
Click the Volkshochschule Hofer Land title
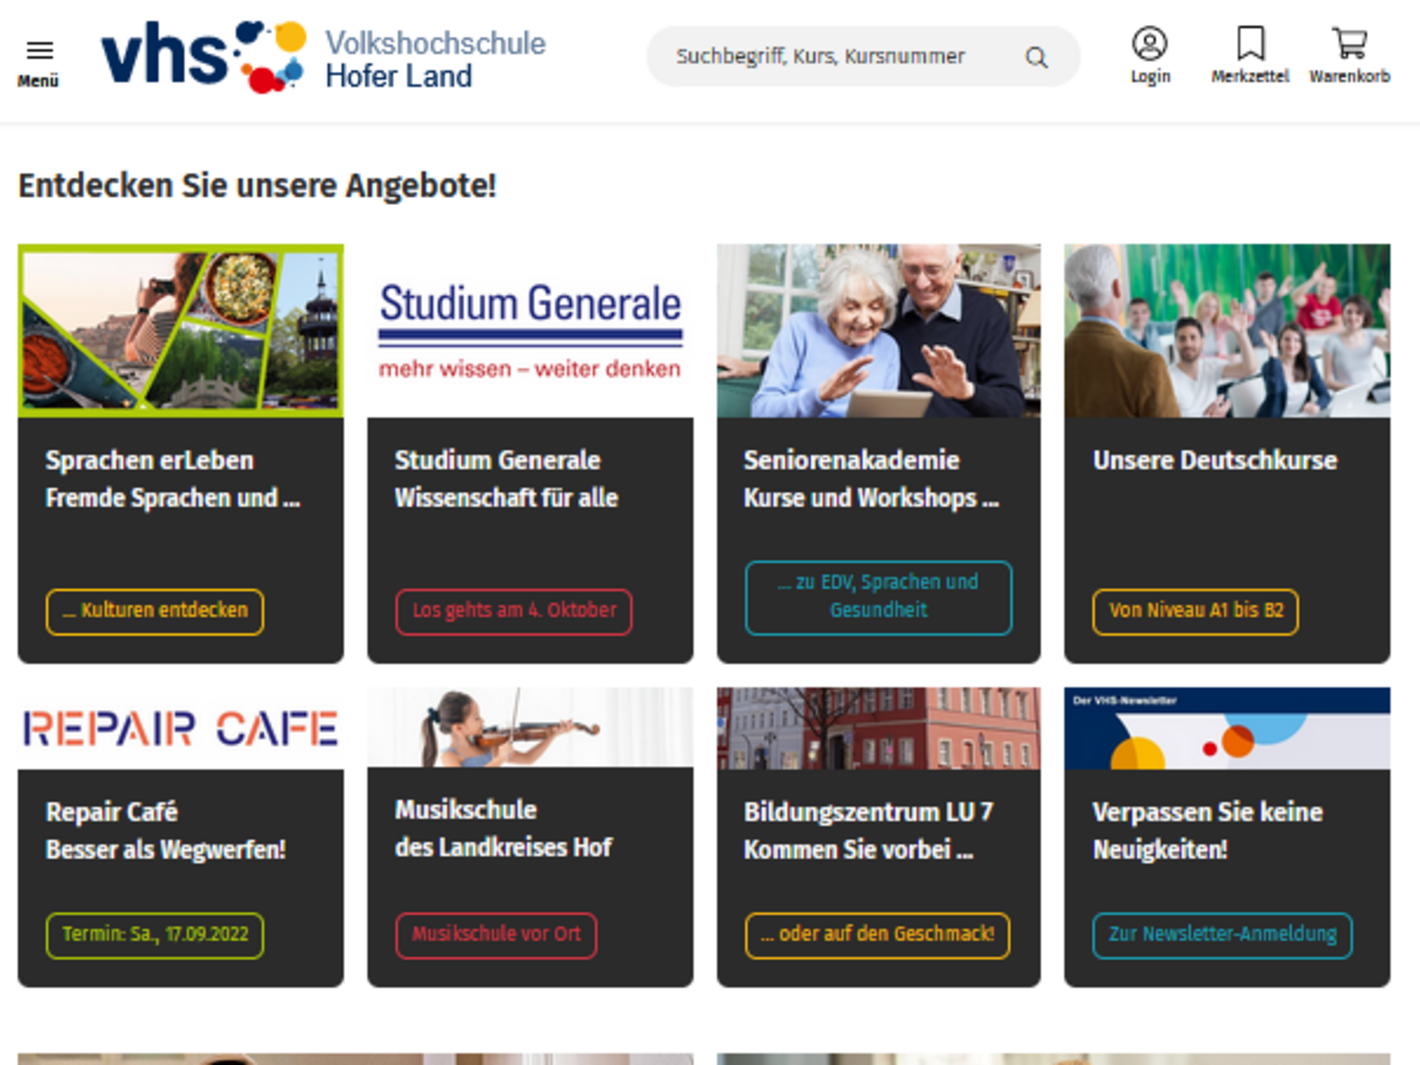point(435,59)
